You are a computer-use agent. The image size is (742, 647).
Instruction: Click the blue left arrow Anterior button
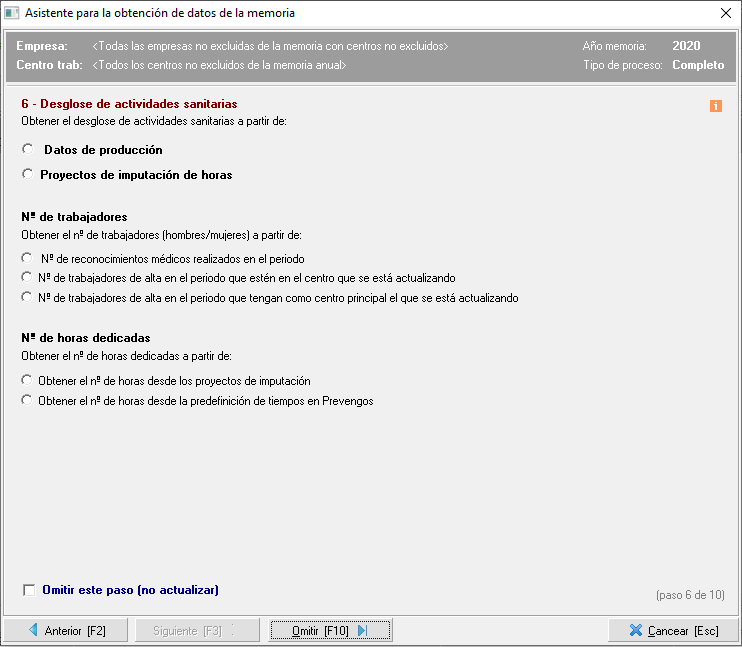(x=66, y=631)
